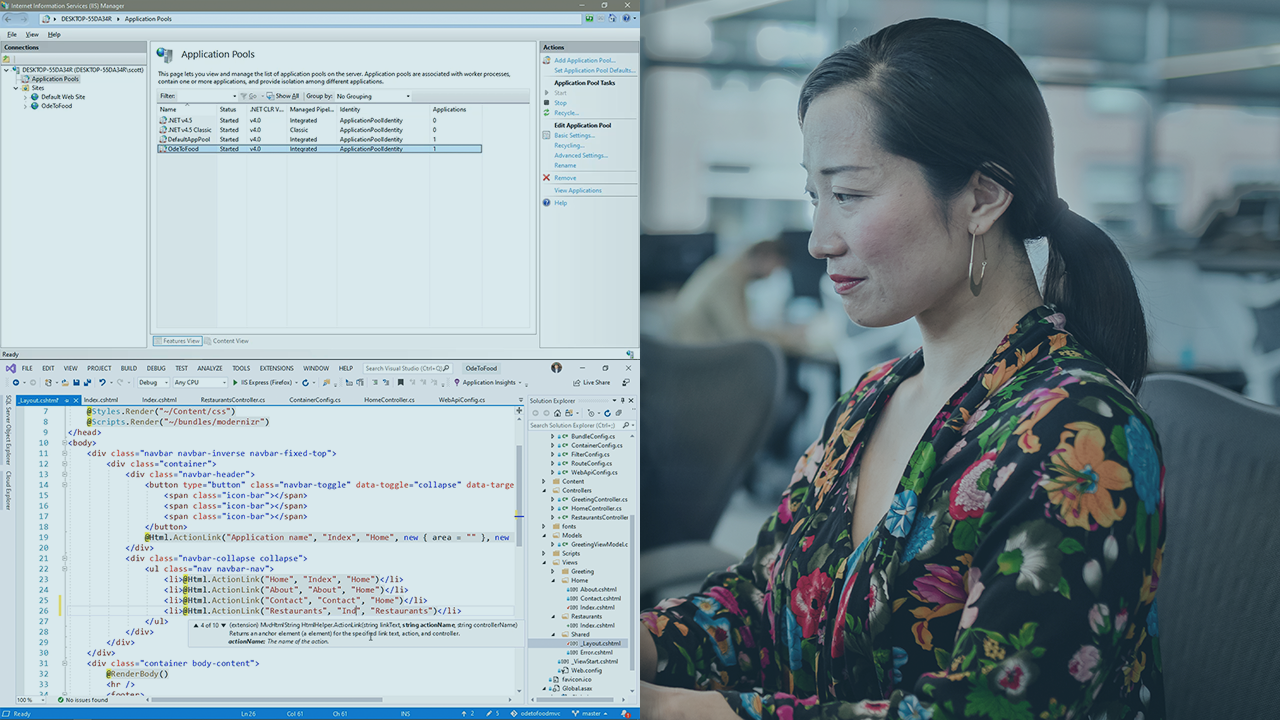Open the WebApiConfig.cs editor tab
This screenshot has height=720, width=1280.
462,400
